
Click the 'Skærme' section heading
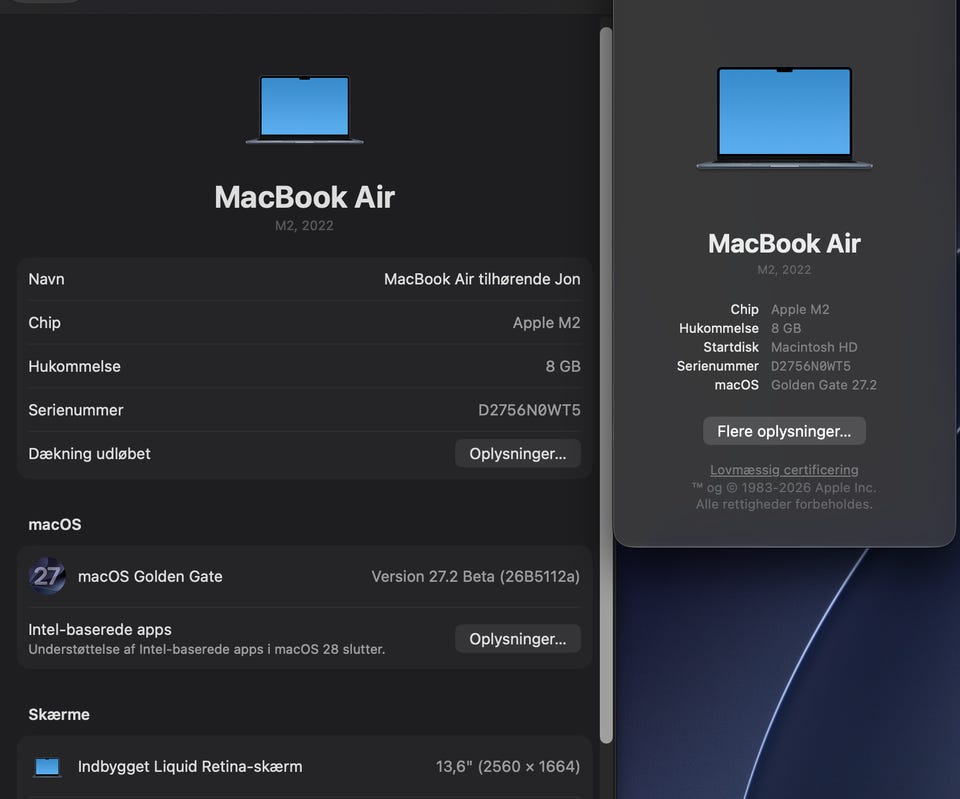pos(59,715)
